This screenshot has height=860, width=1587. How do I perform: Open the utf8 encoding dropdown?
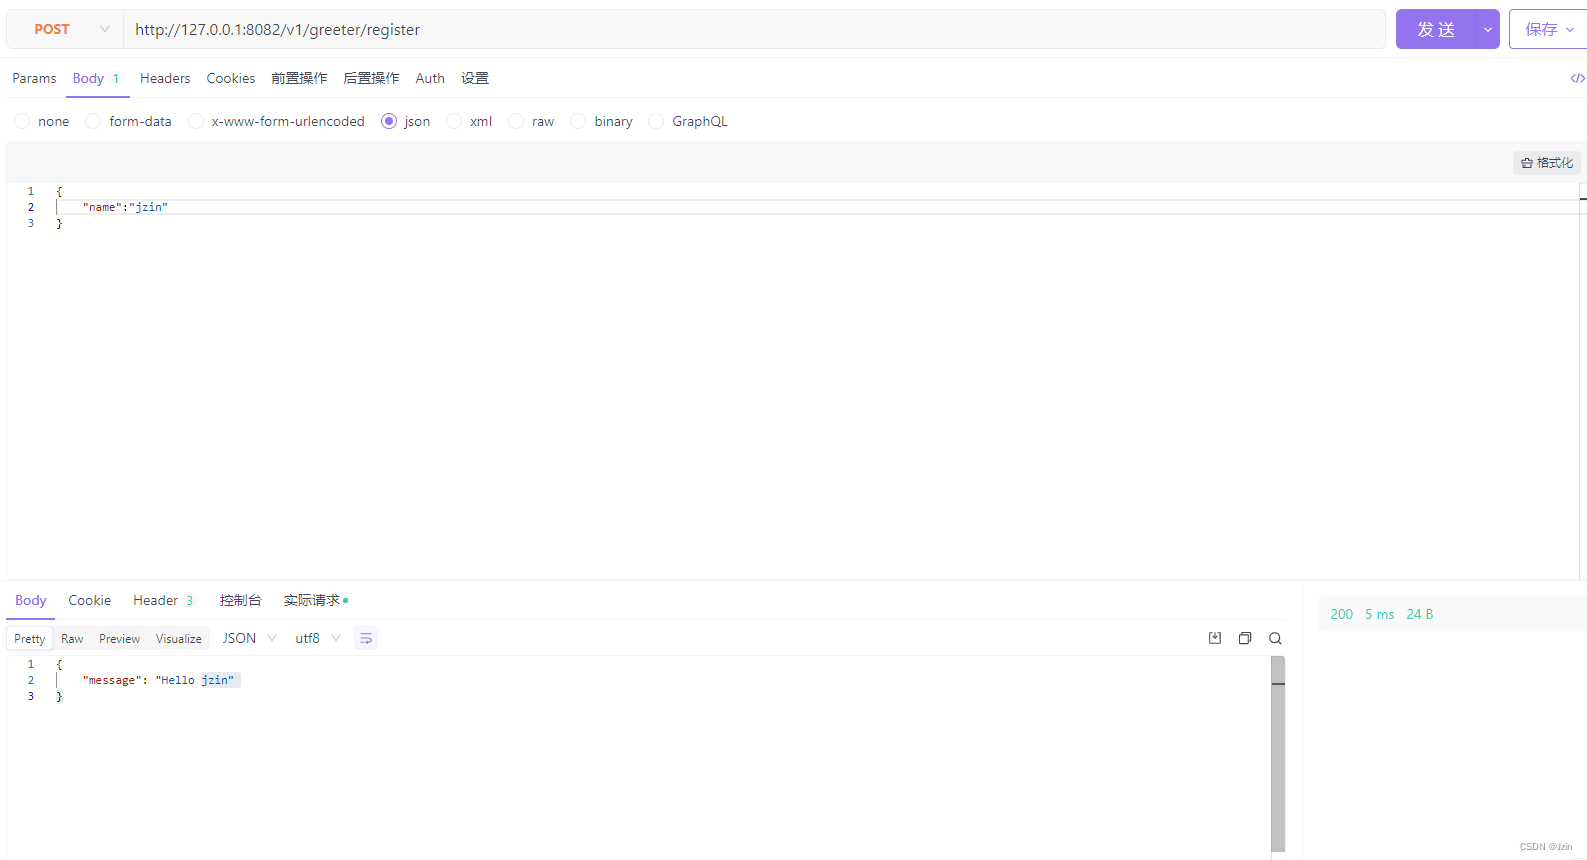pyautogui.click(x=318, y=638)
